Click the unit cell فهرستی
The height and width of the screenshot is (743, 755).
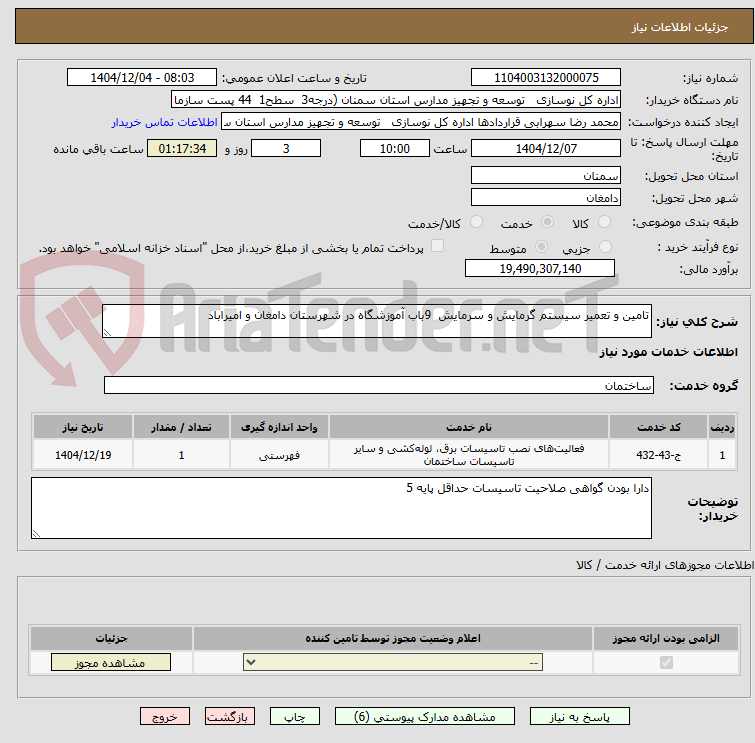point(279,455)
